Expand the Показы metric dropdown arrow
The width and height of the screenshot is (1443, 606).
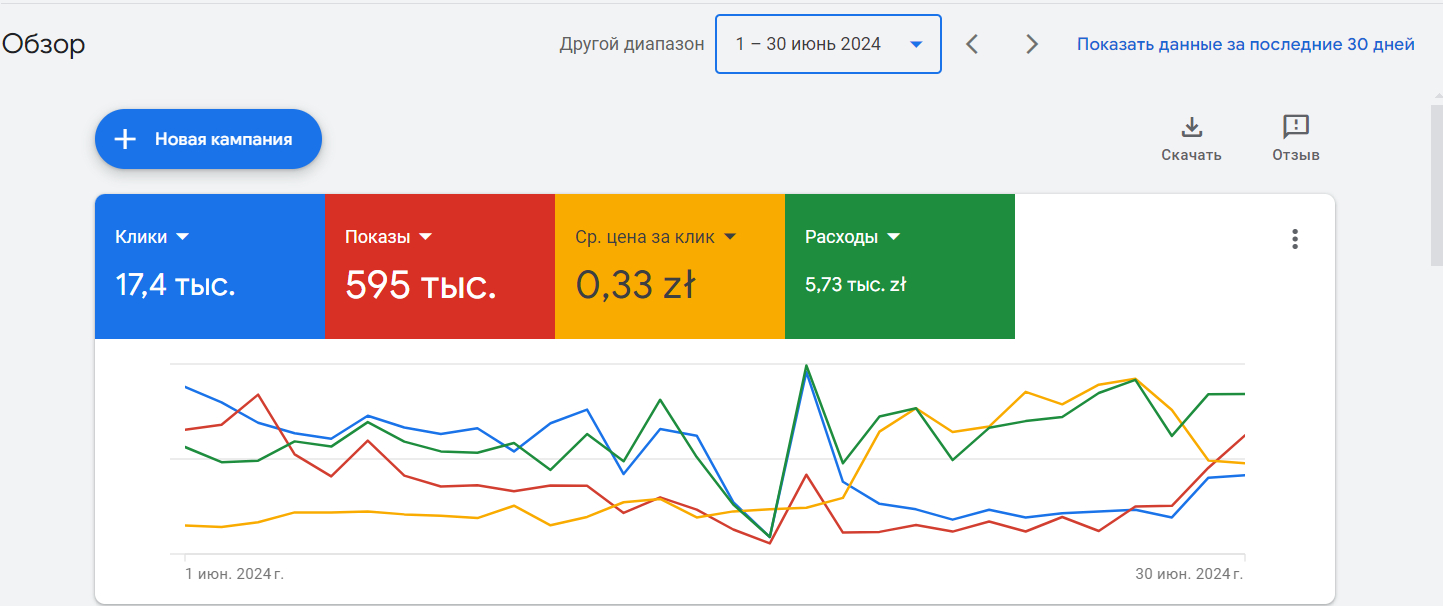(425, 237)
